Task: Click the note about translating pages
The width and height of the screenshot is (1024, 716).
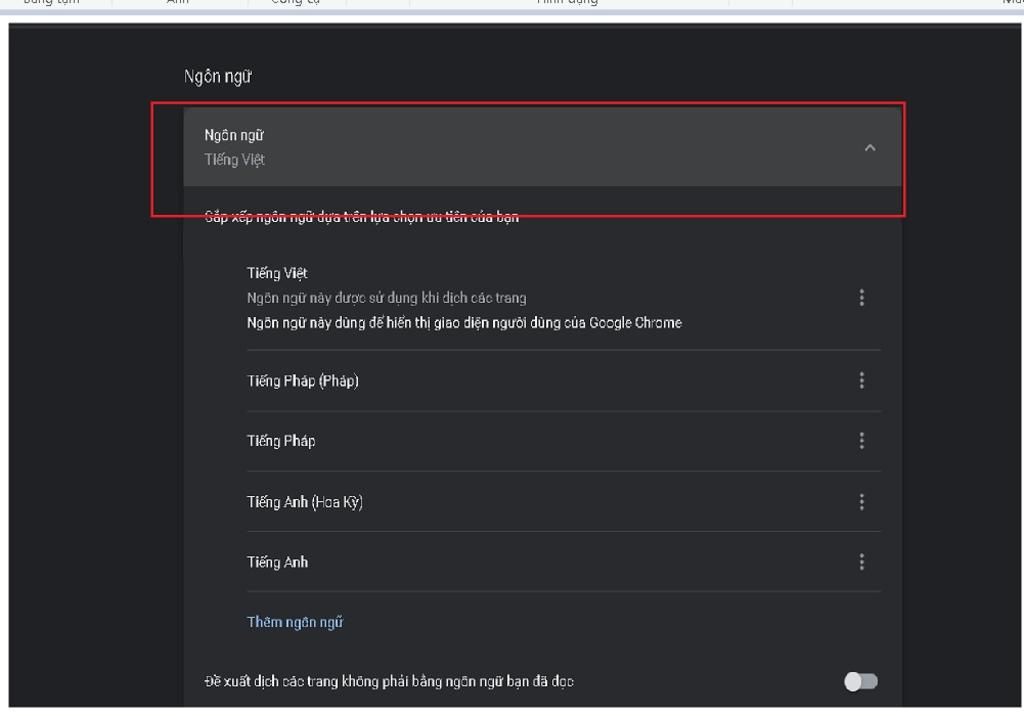Action: (x=386, y=298)
